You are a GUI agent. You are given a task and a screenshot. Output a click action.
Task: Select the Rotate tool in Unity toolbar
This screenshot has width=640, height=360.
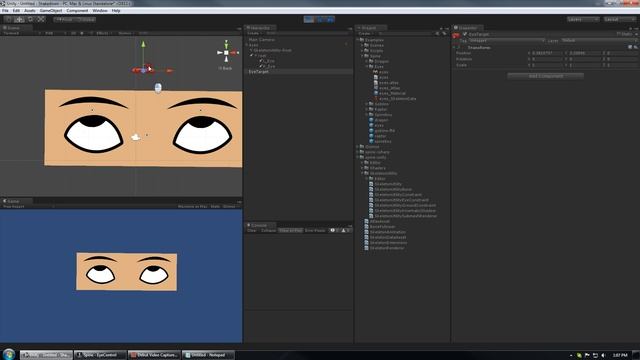coord(30,19)
